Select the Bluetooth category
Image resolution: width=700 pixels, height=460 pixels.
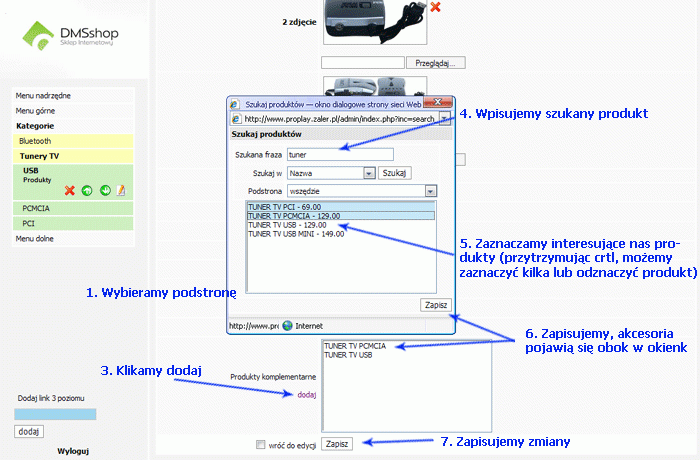pos(73,141)
